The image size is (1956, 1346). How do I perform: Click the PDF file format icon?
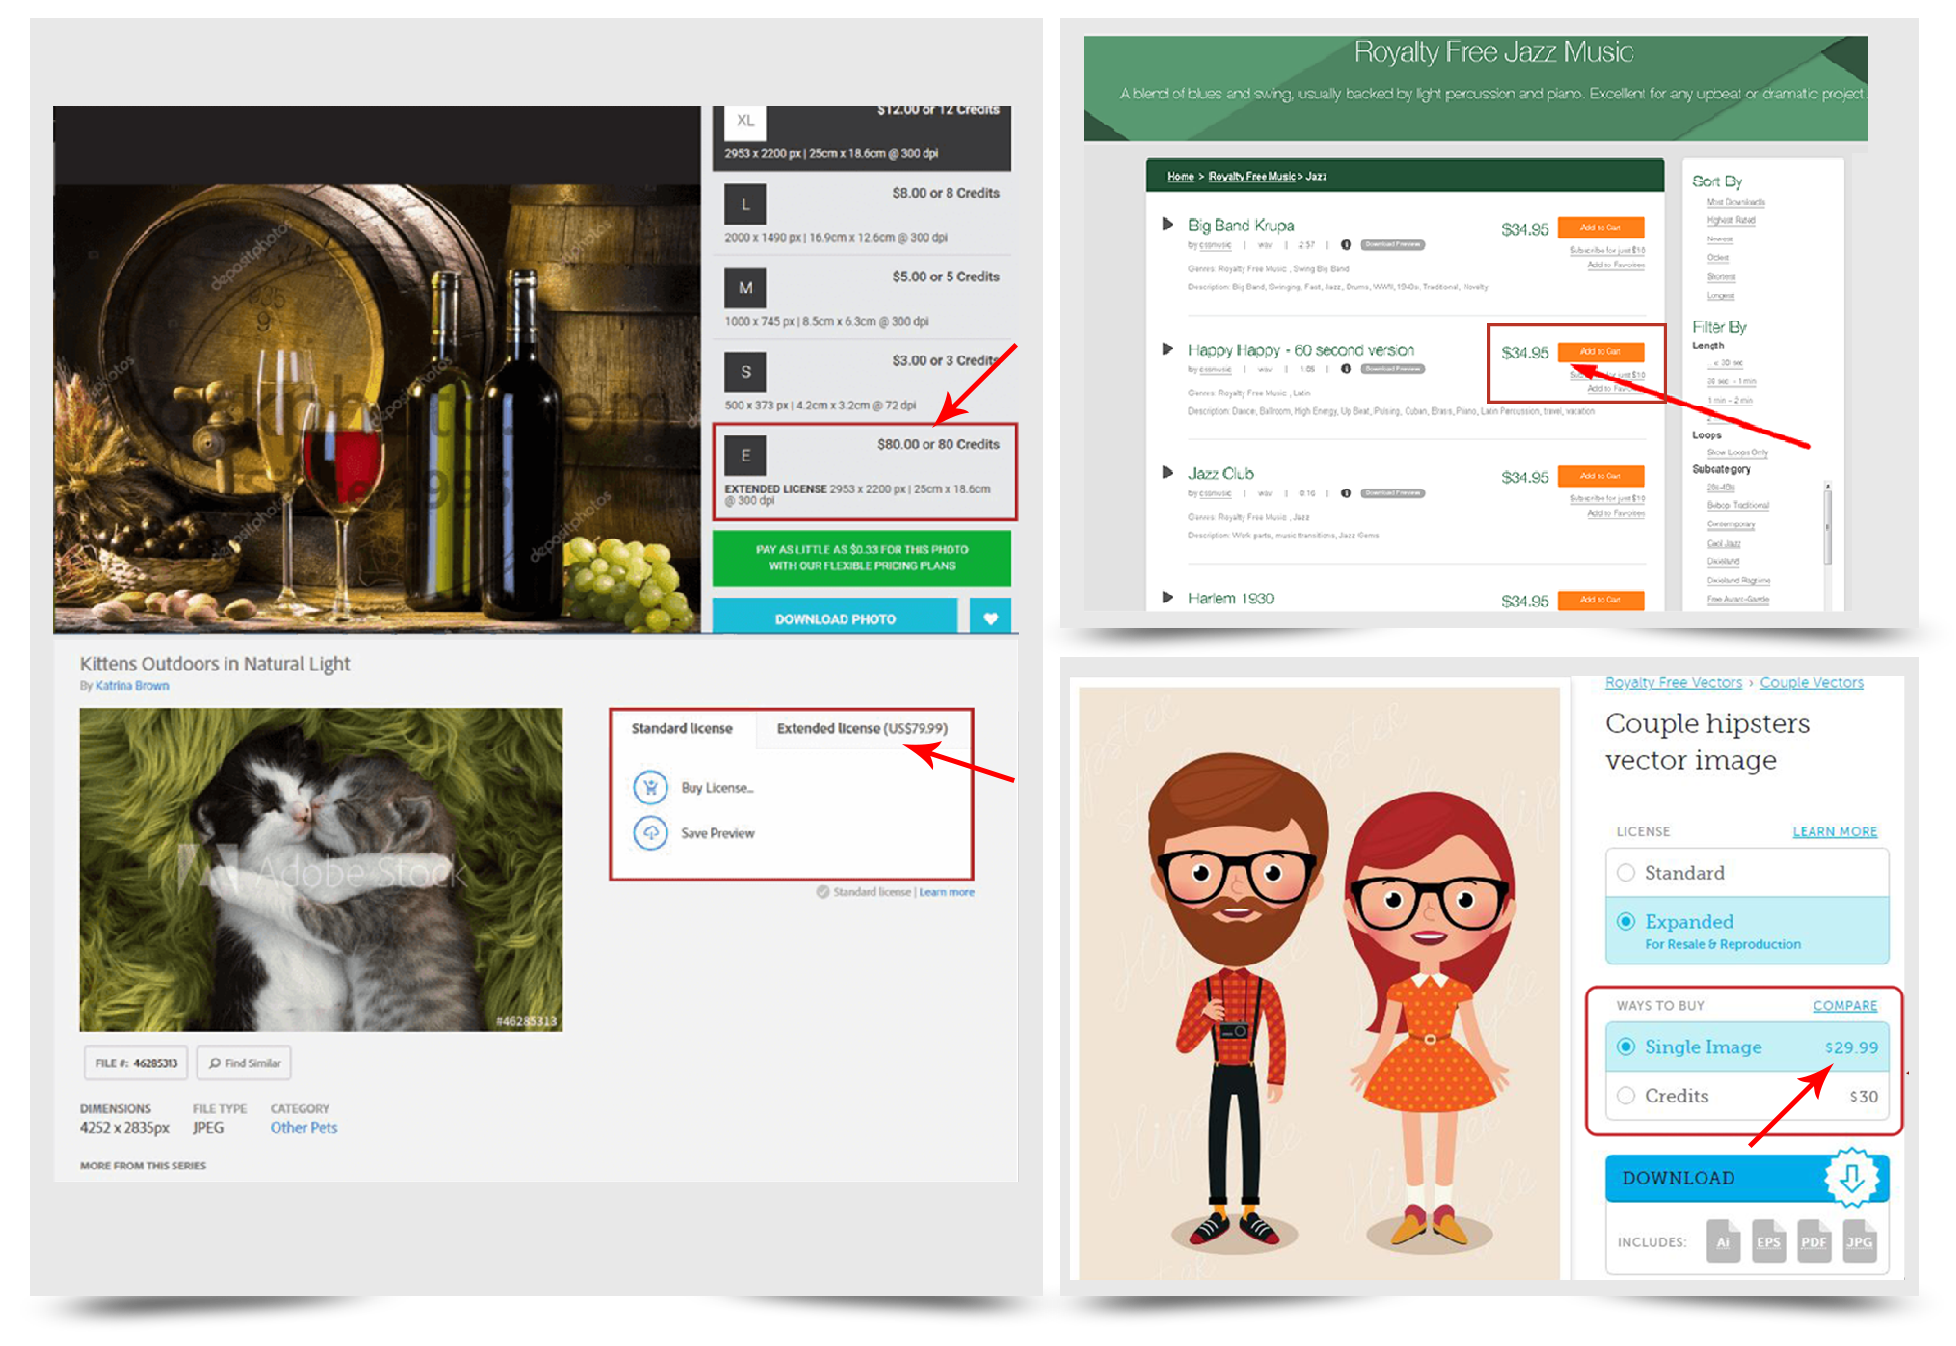[1813, 1241]
